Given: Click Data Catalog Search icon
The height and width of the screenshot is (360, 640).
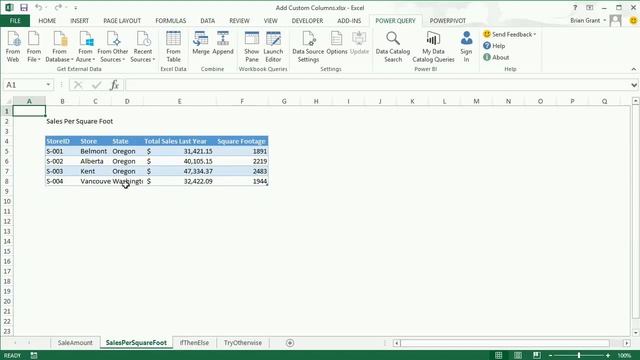Looking at the screenshot, I should pyautogui.click(x=393, y=47).
